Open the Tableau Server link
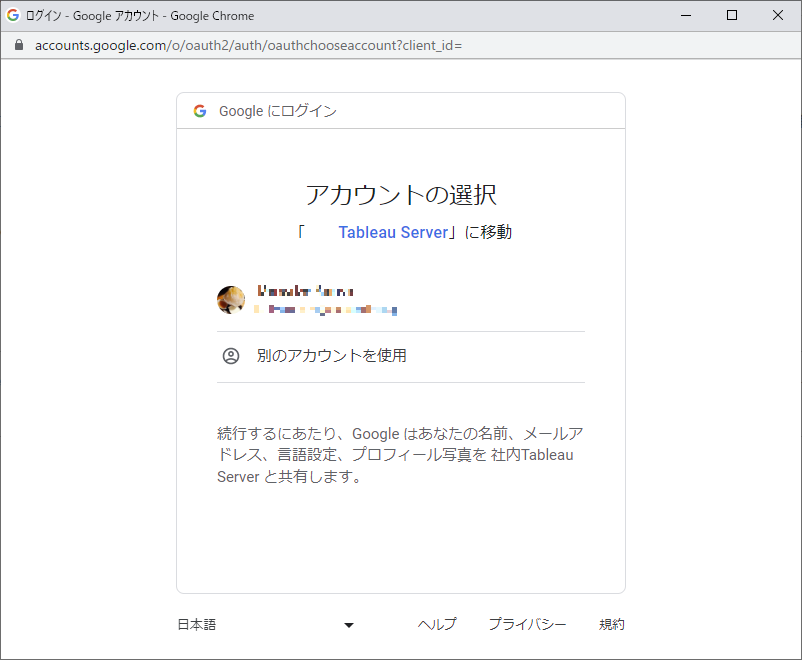 tap(393, 231)
